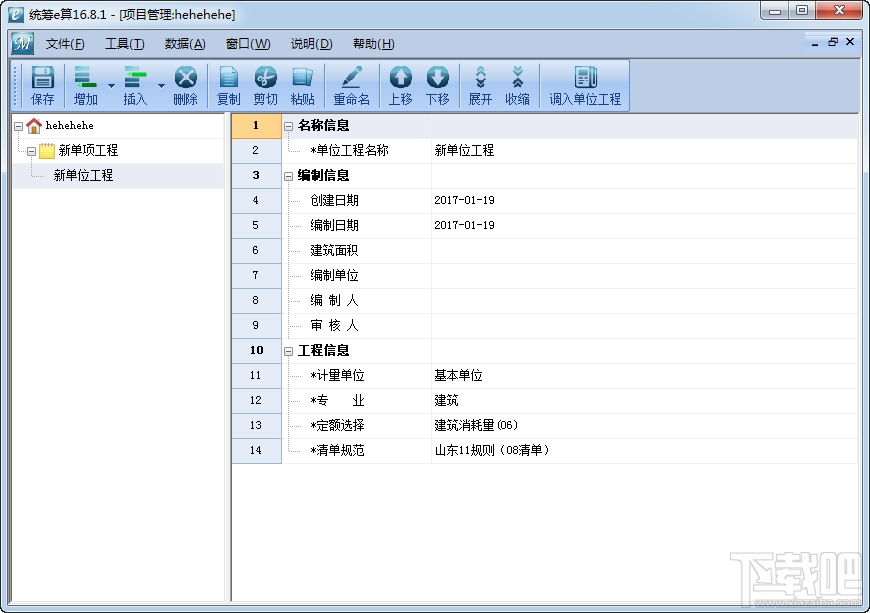Open the 窗口(W) menu
This screenshot has height=613, width=870.
[x=248, y=44]
